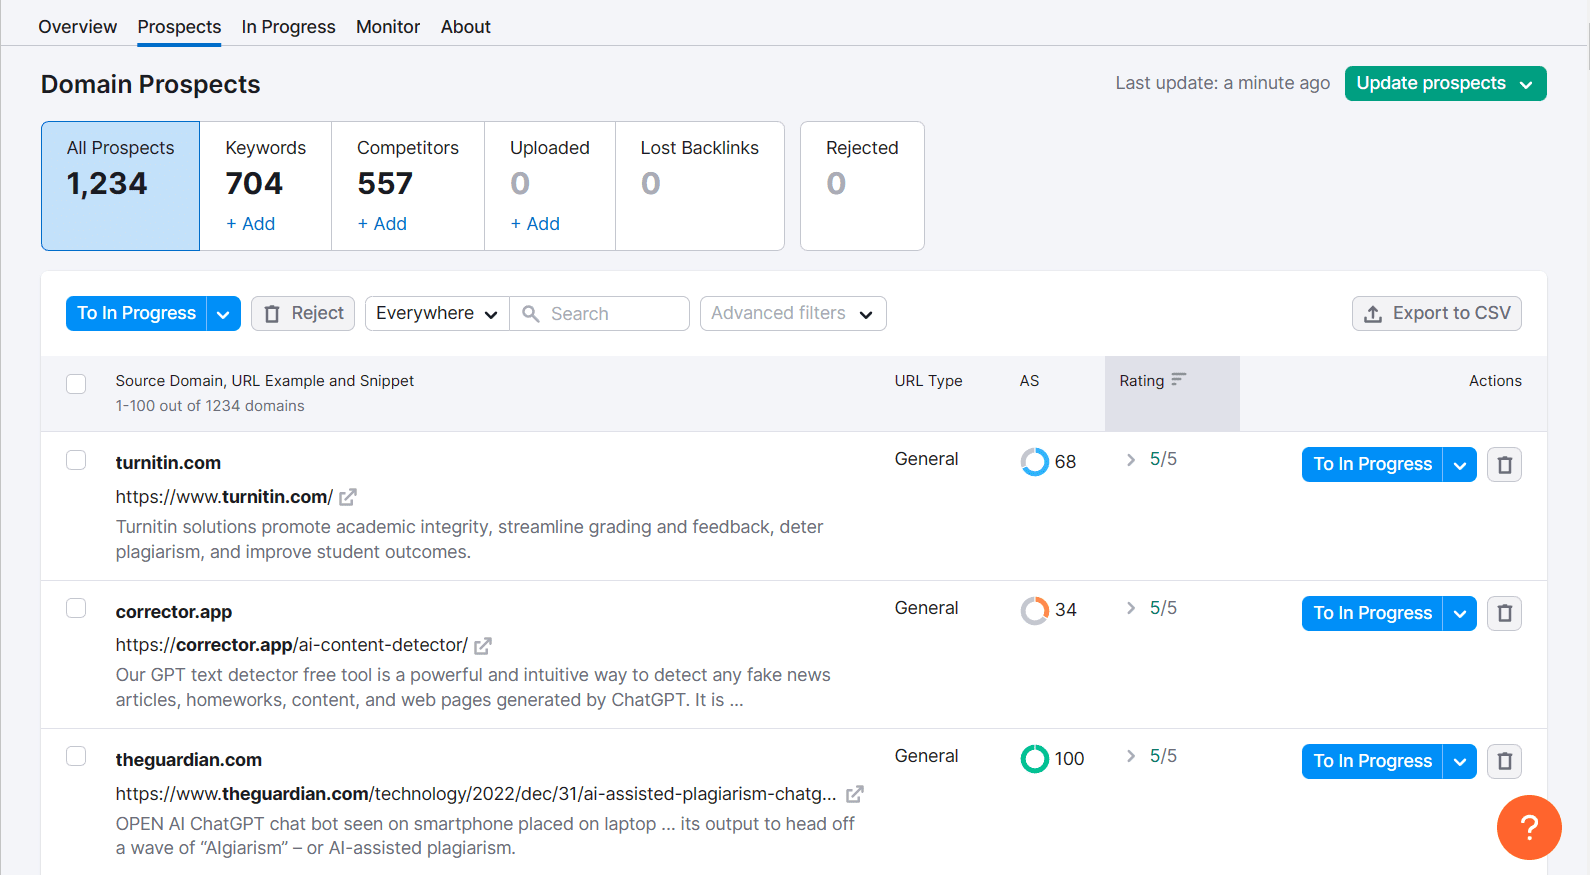Viewport: 1590px width, 875px height.
Task: Open the https://www.turnitin.com/ URL link
Action: (224, 497)
